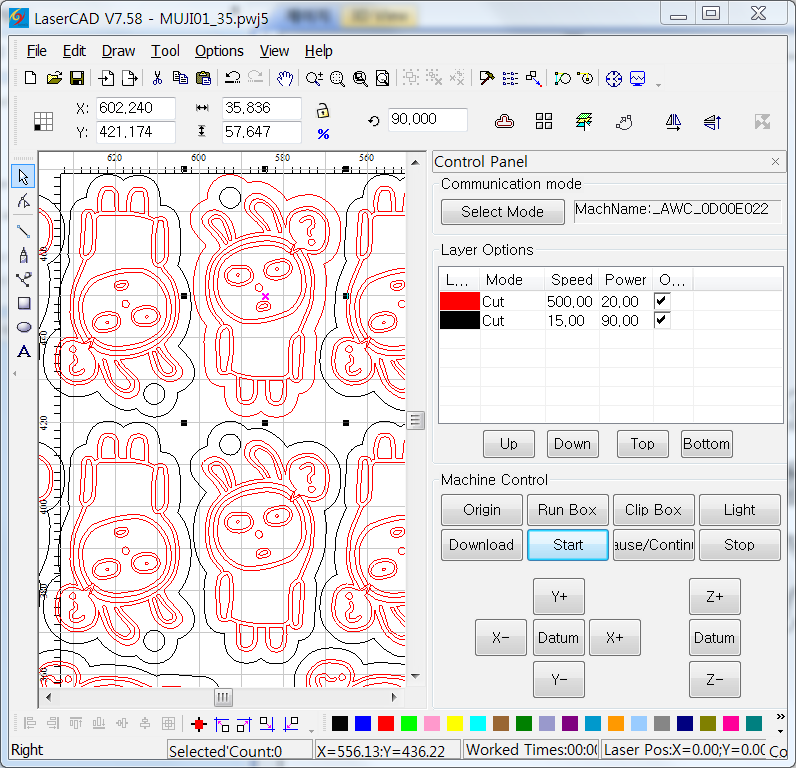Click the red center-align icon
This screenshot has width=796, height=768.
tap(198, 724)
